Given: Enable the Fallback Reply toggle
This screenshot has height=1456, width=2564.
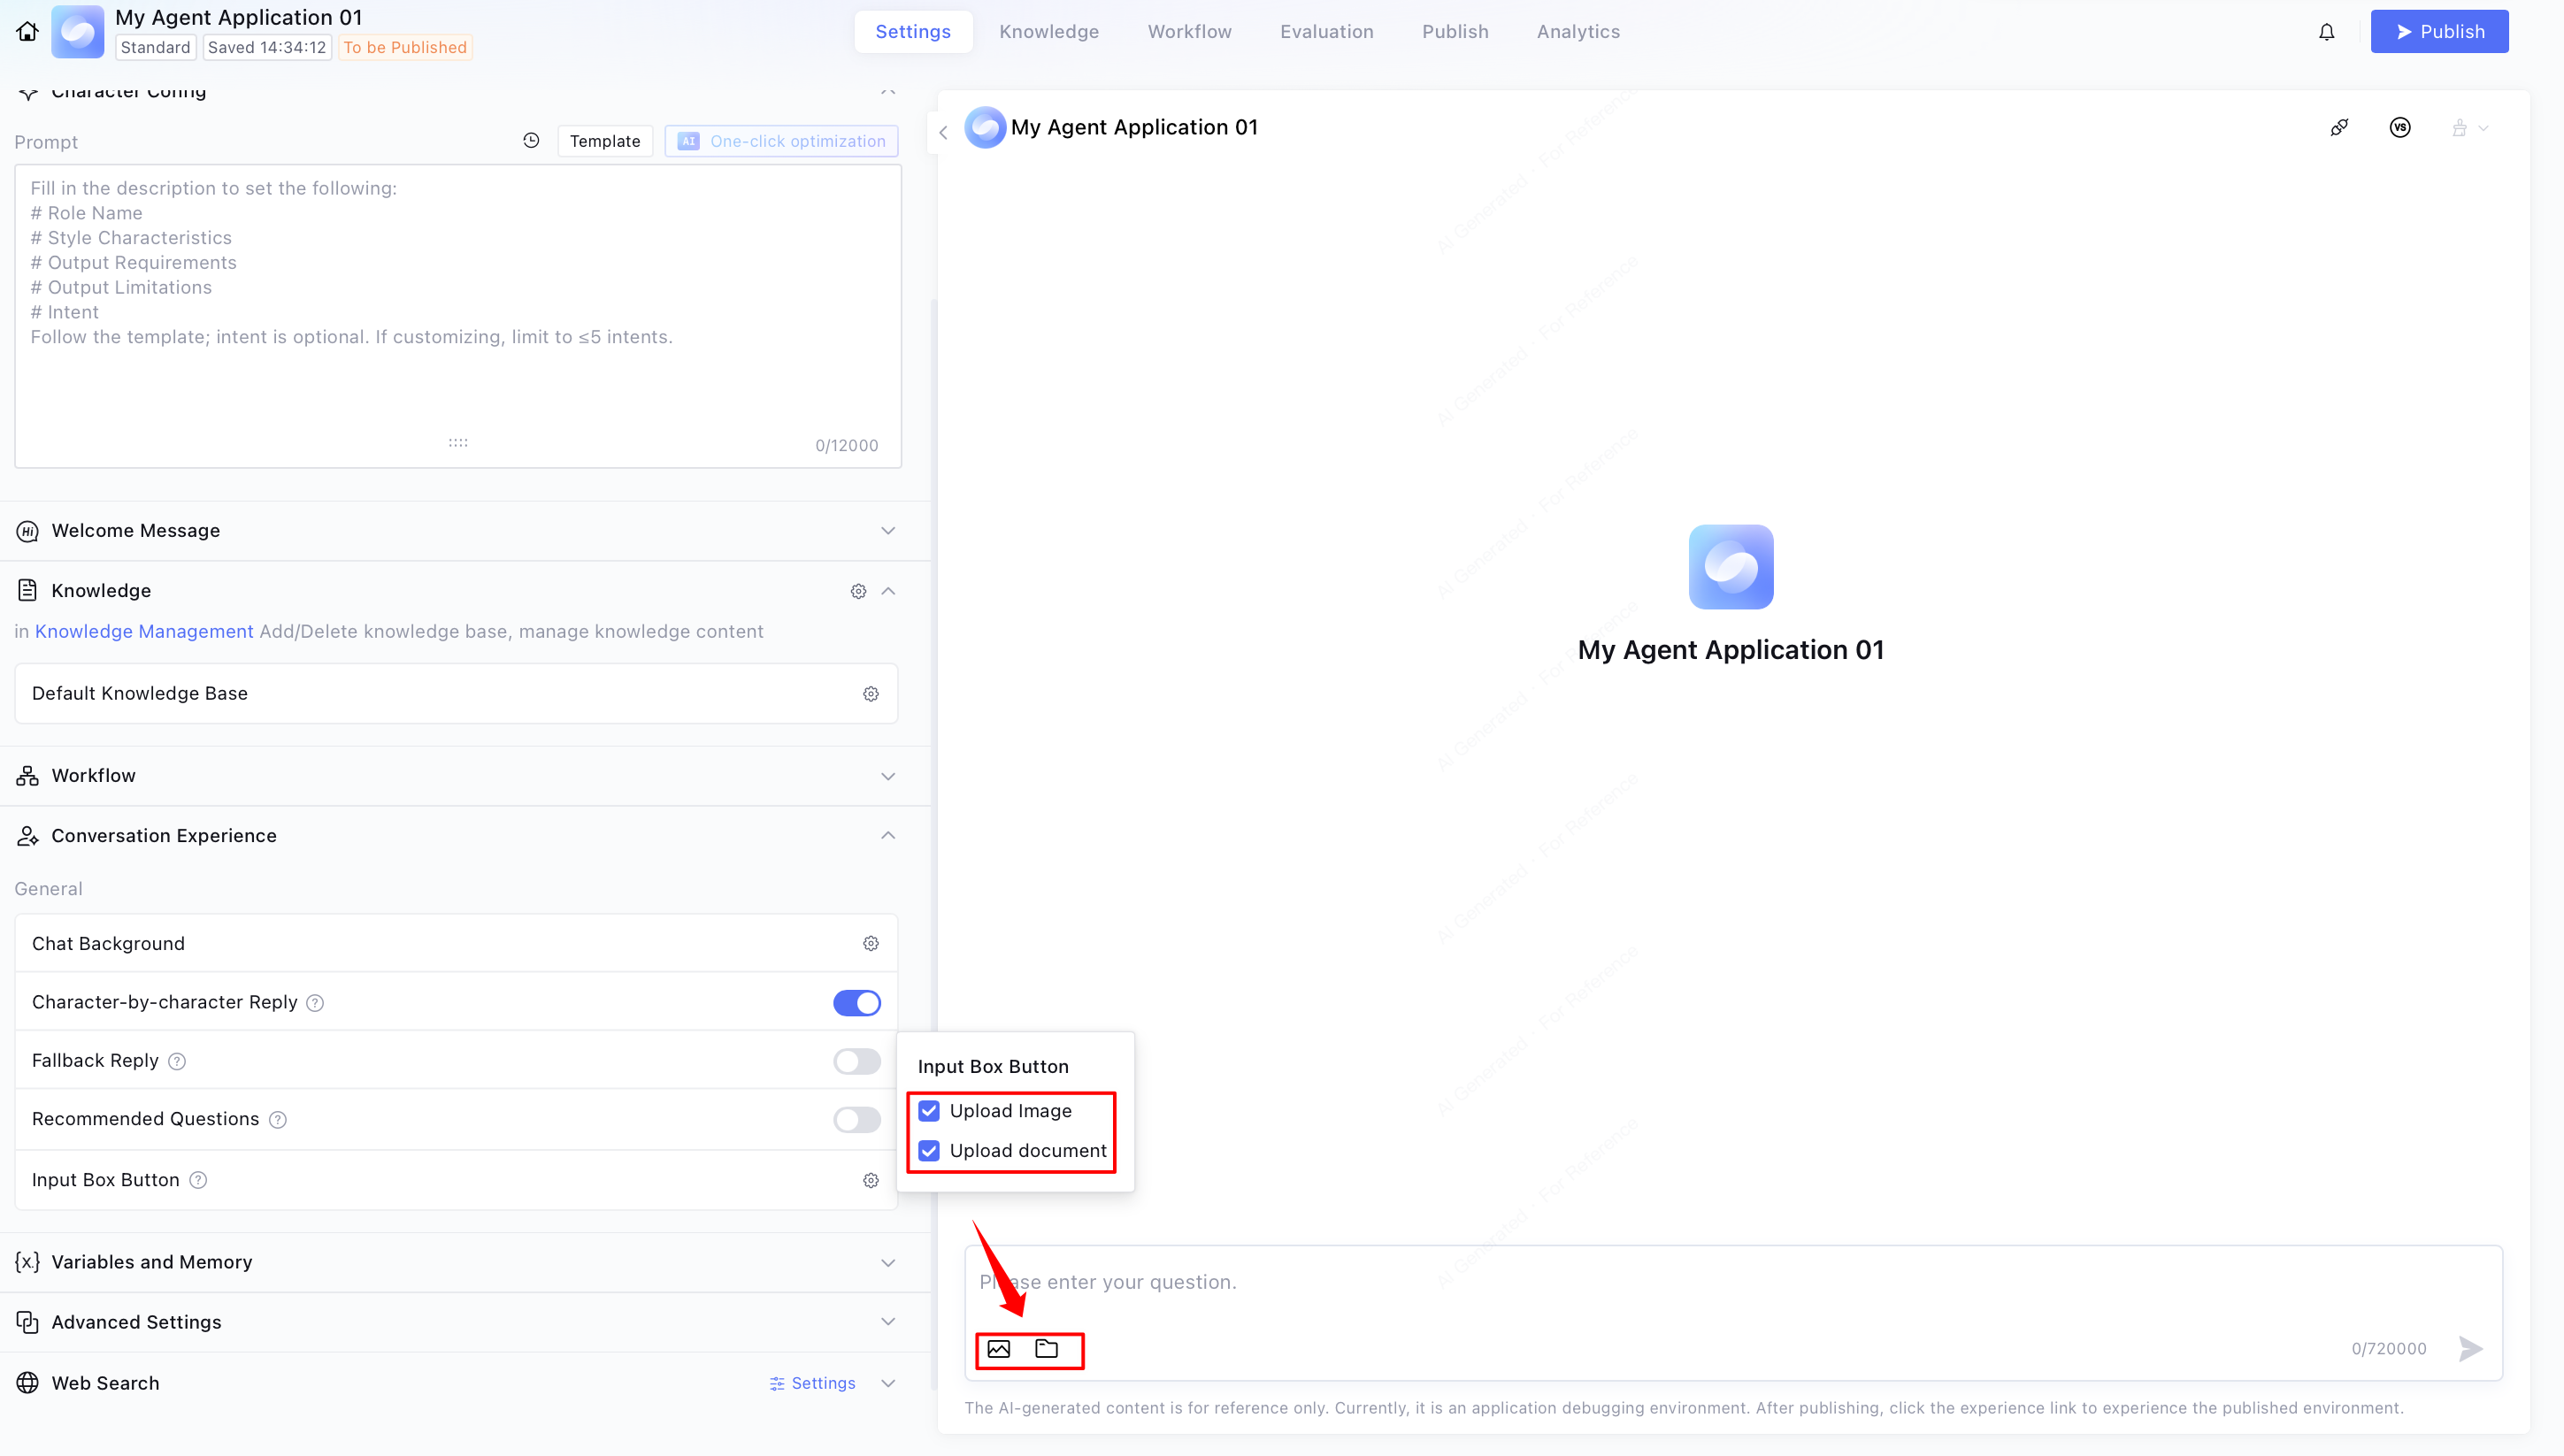Looking at the screenshot, I should tap(856, 1061).
